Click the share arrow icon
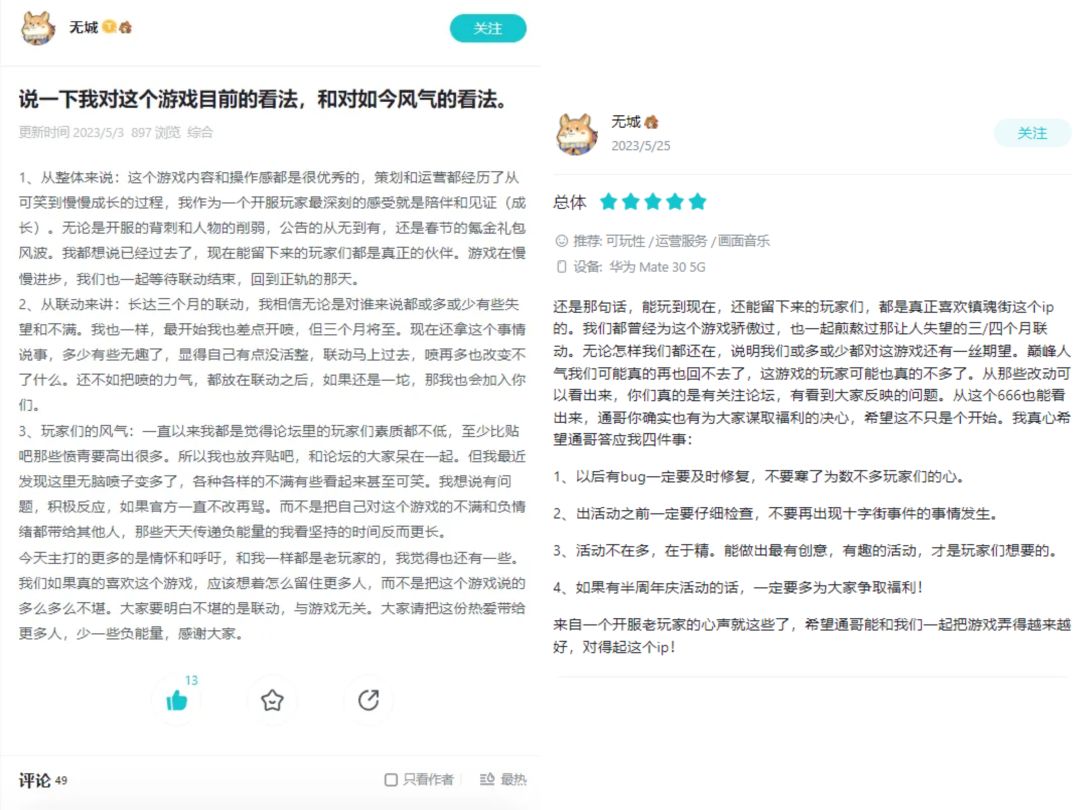This screenshot has width=1080, height=810. pyautogui.click(x=368, y=700)
